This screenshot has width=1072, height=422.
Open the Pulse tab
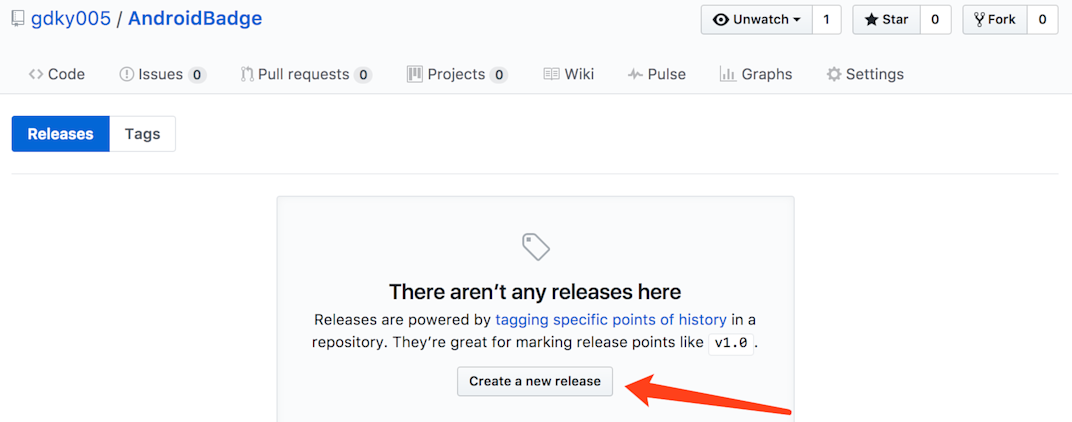coord(657,74)
